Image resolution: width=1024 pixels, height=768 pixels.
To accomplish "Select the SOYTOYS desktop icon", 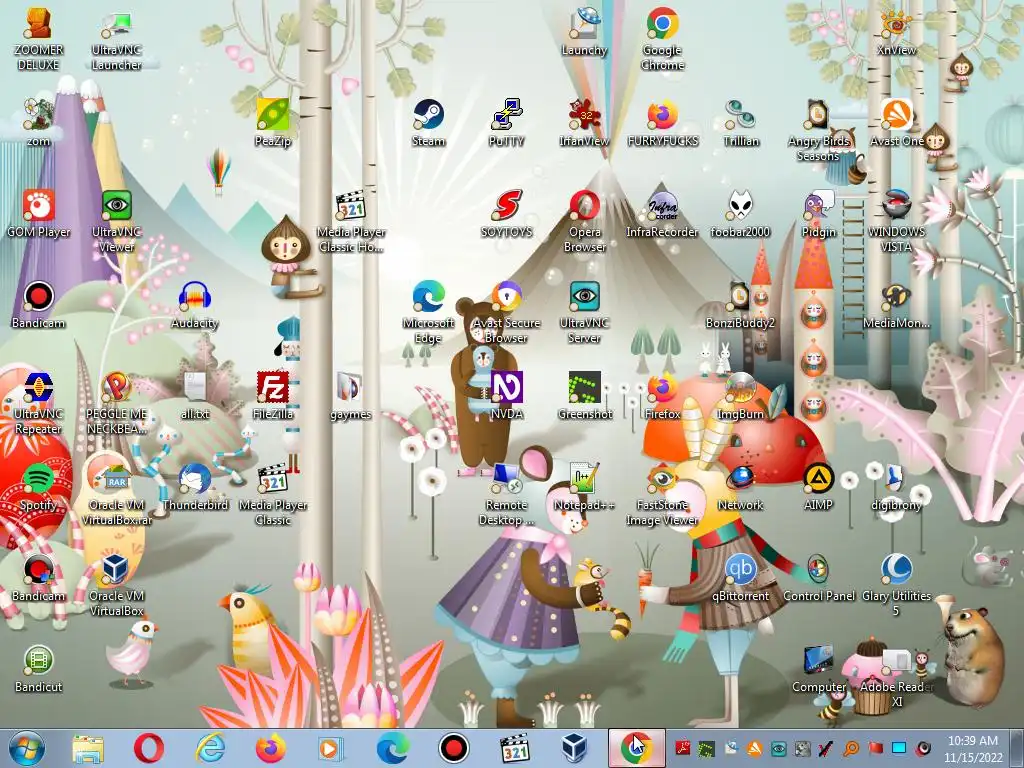I will [507, 214].
